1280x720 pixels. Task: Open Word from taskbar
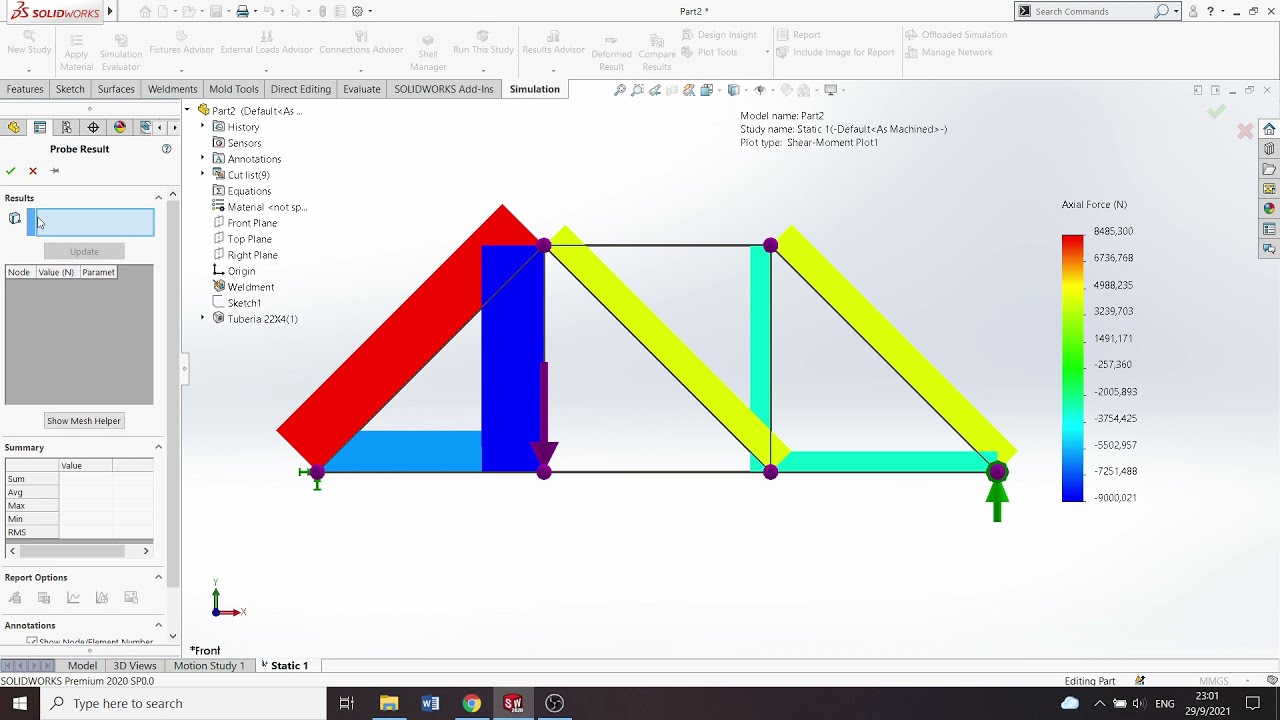[430, 703]
